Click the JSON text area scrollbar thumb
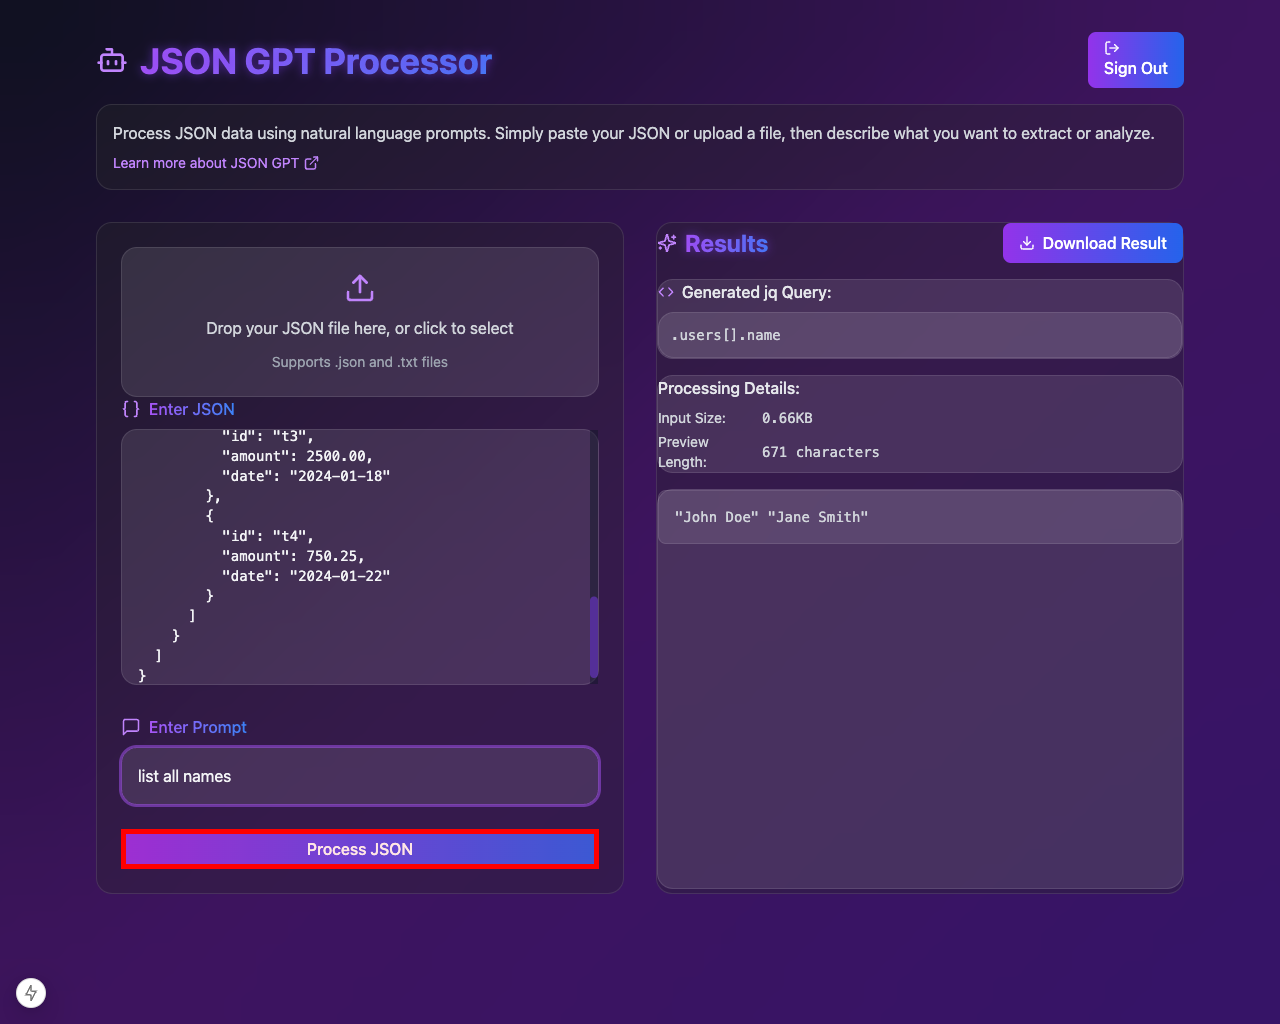Screen dimensions: 1280x1024 click(594, 637)
